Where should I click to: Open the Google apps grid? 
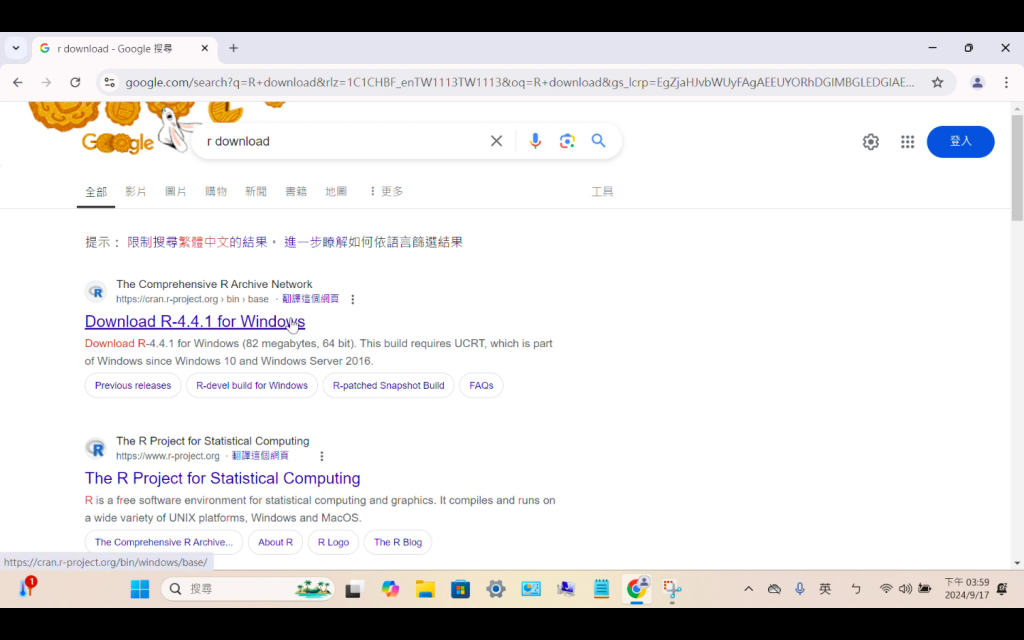[907, 142]
